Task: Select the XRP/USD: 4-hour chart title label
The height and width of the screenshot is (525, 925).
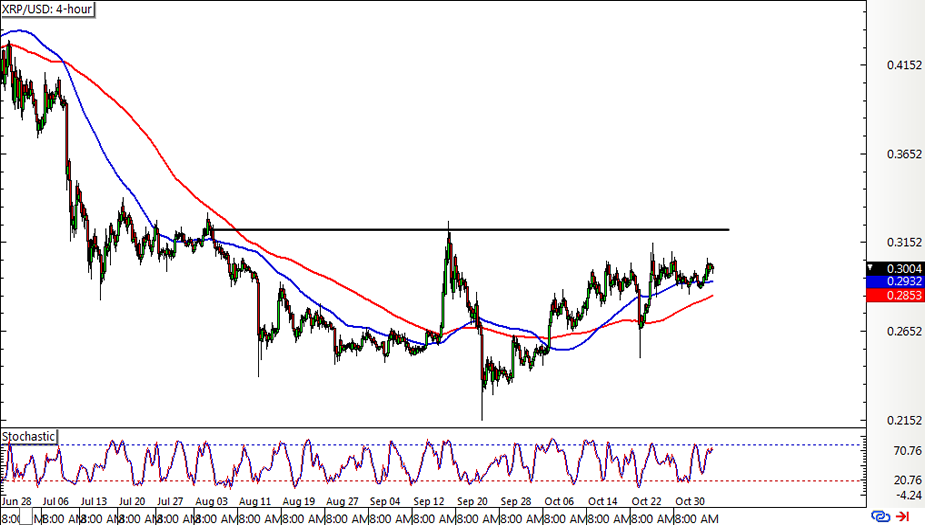Action: [x=47, y=9]
